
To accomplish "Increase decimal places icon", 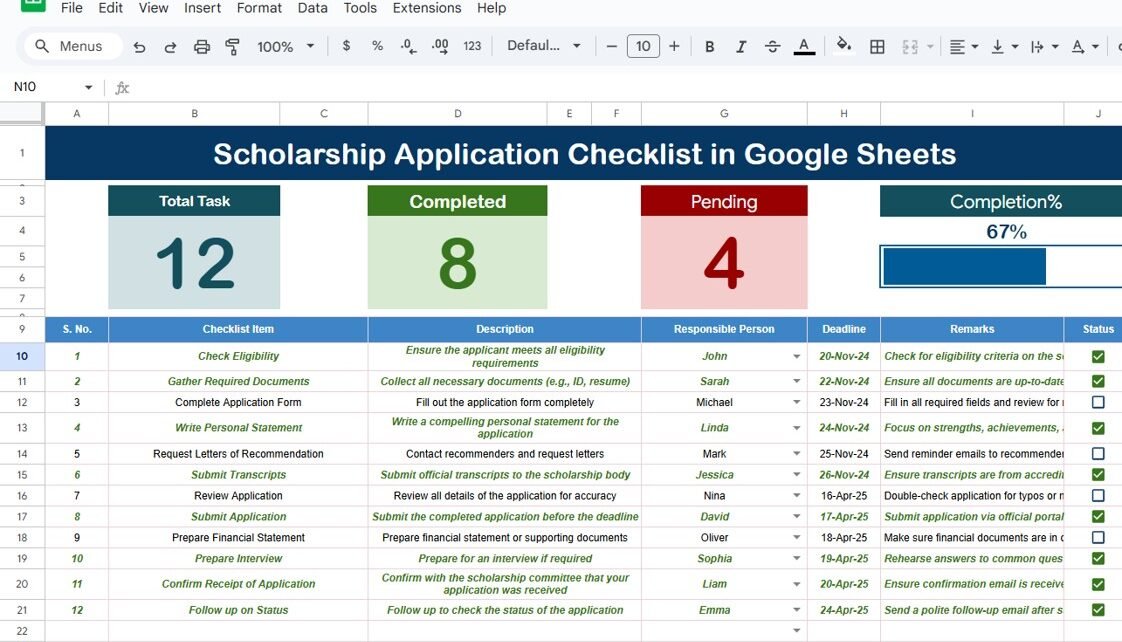I will [440, 47].
